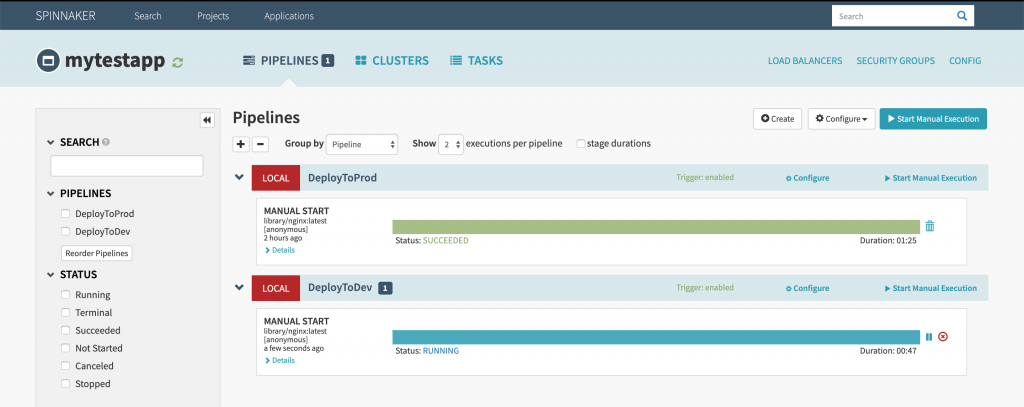
Task: Open the Applications menu in top nav
Action: (x=288, y=16)
